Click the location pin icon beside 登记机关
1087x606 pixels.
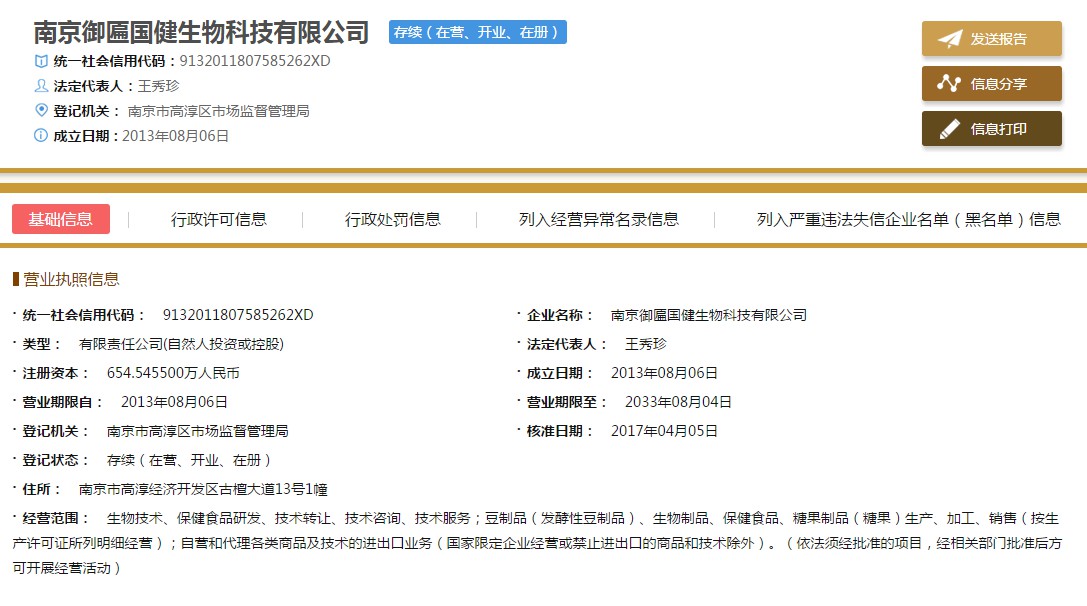click(41, 110)
